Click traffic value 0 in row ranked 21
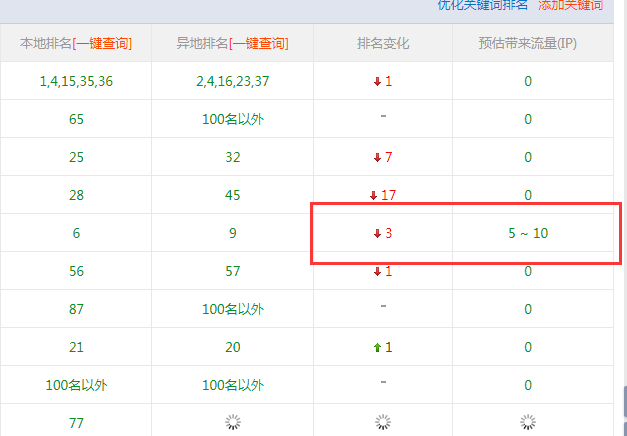Image resolution: width=627 pixels, height=436 pixels. coord(528,347)
